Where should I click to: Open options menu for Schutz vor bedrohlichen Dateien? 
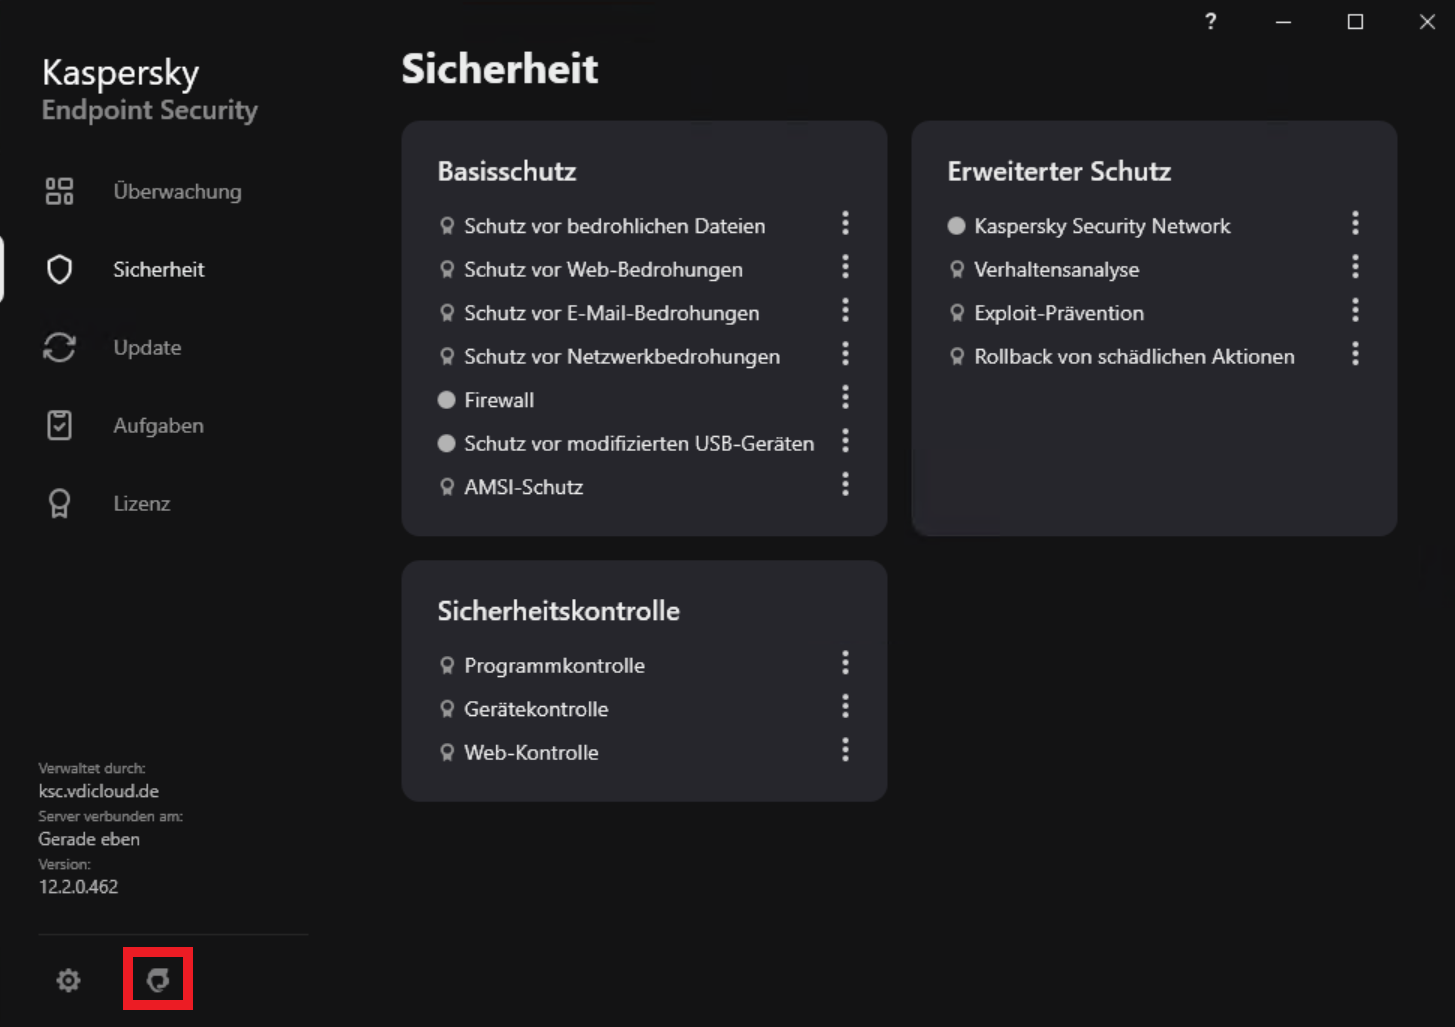[846, 223]
